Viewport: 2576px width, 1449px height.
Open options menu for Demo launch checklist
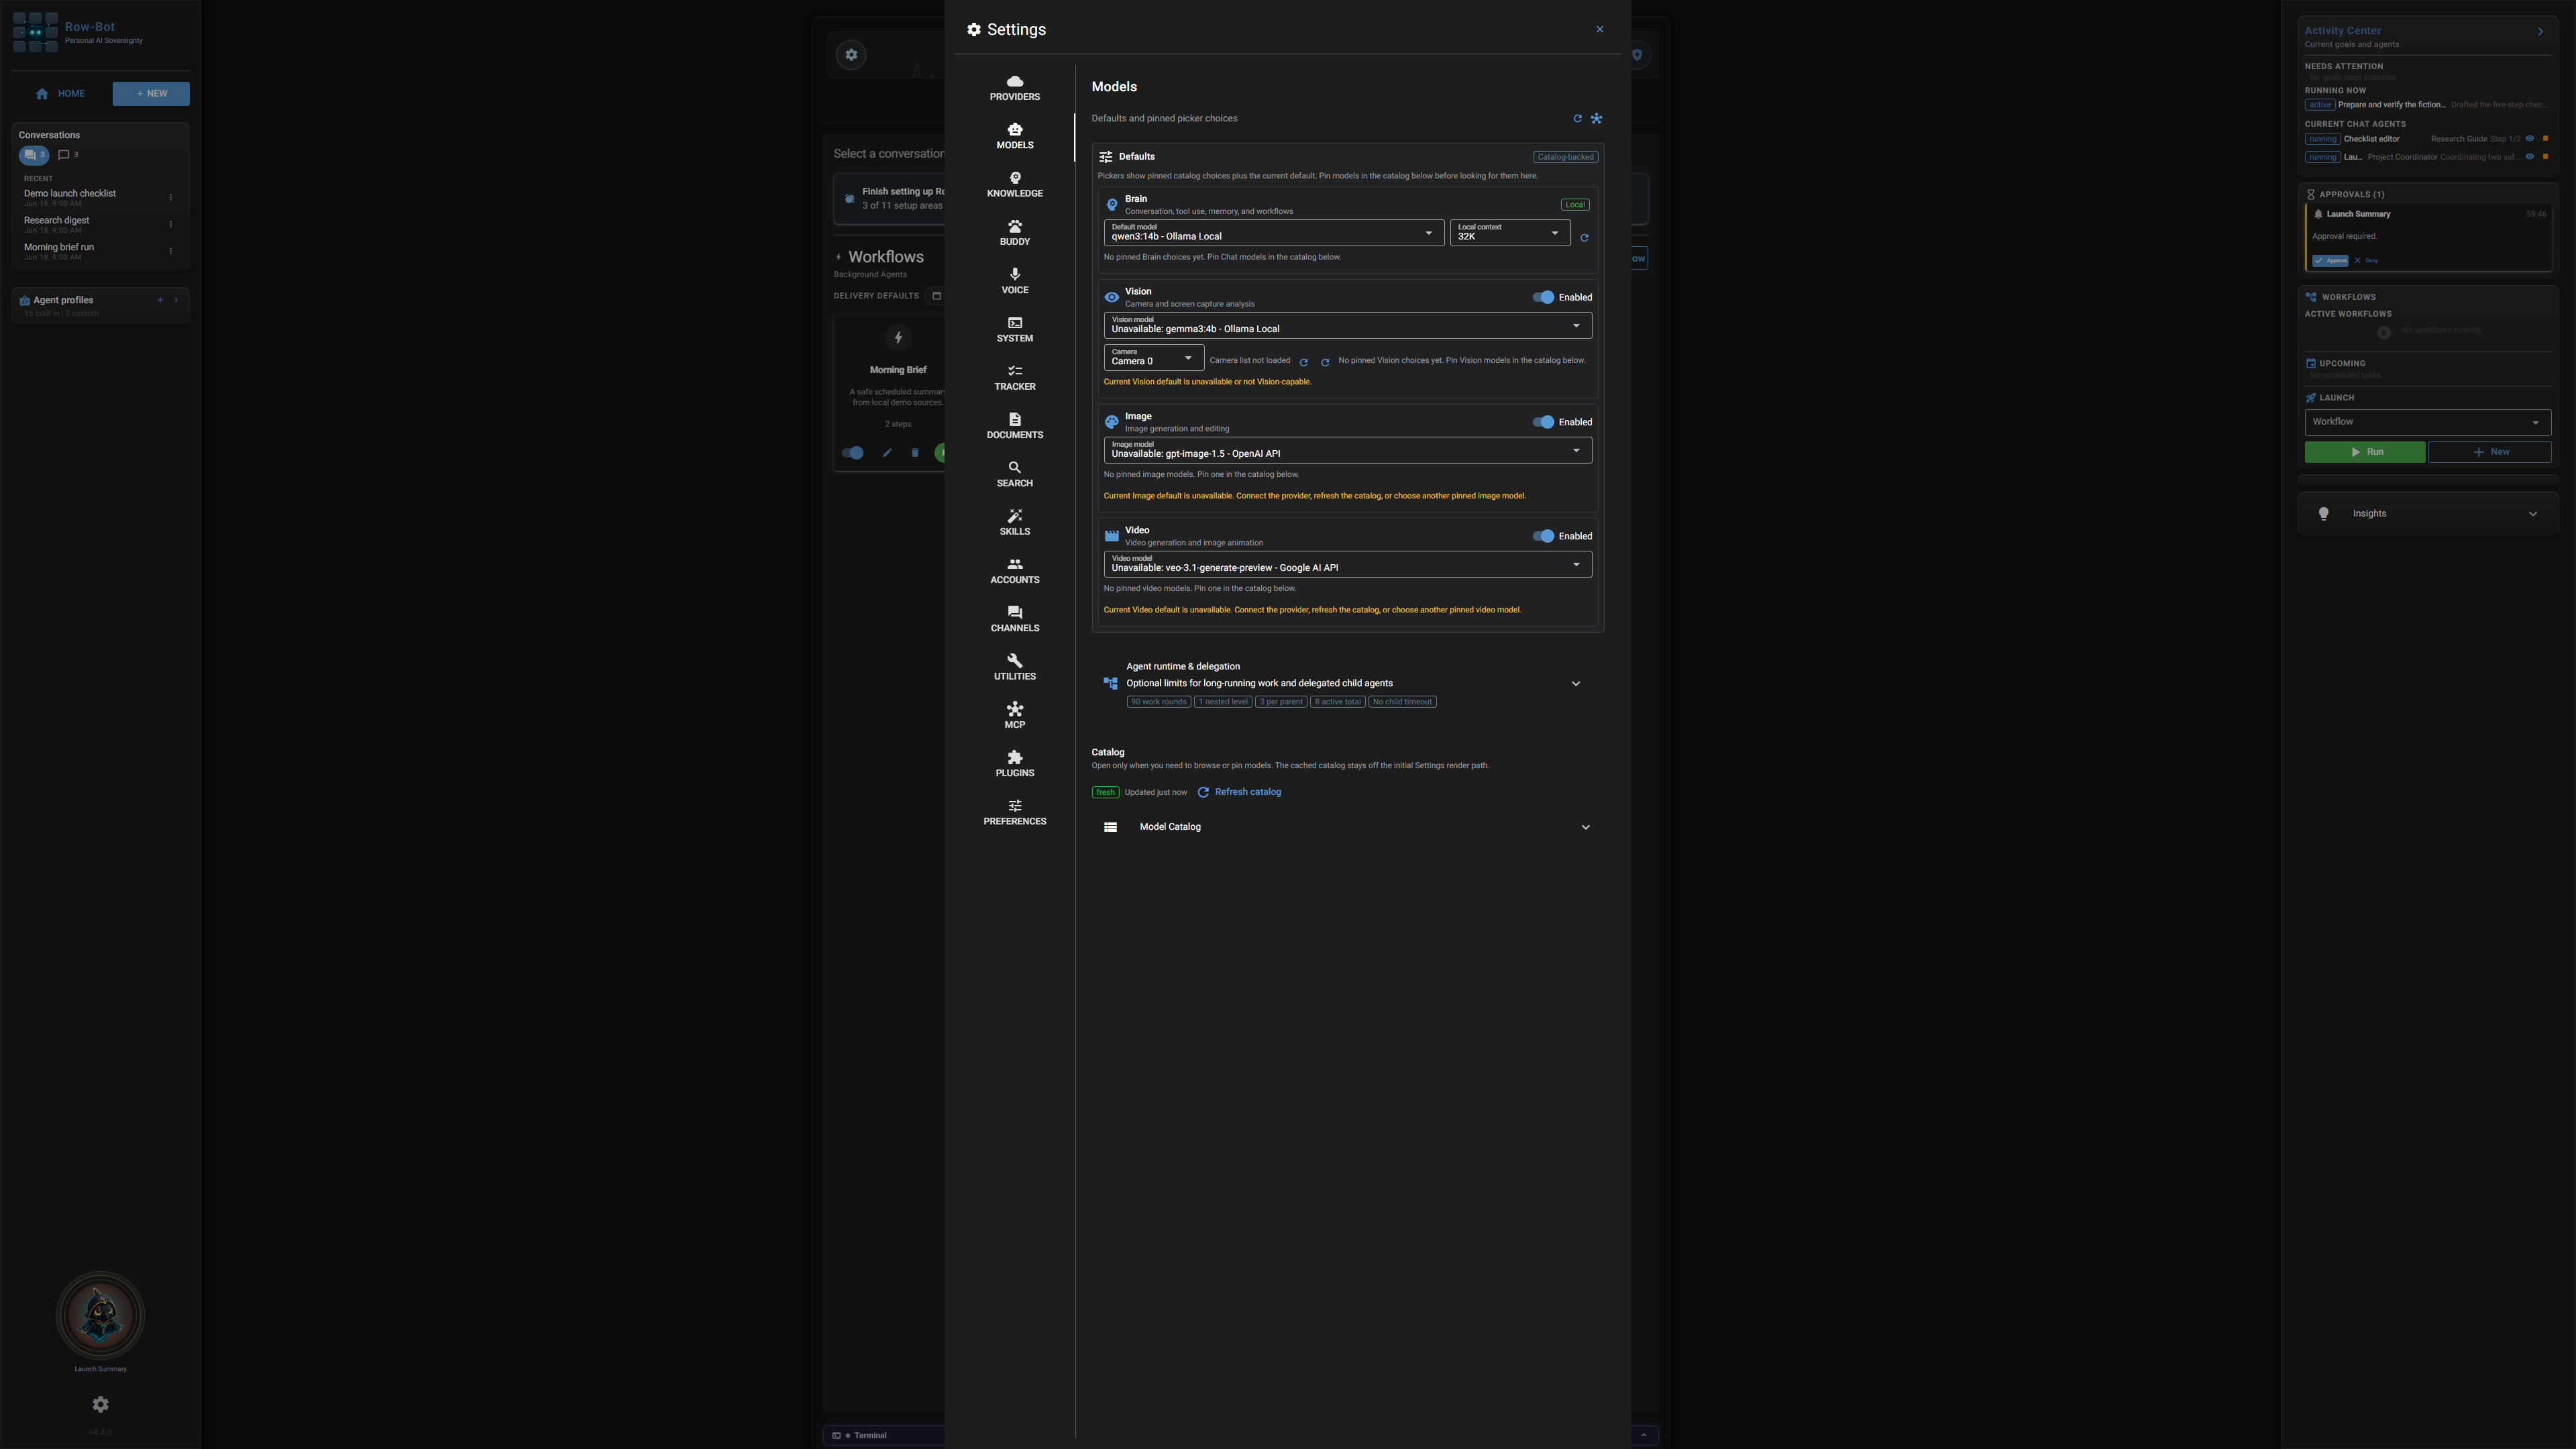tap(170, 198)
